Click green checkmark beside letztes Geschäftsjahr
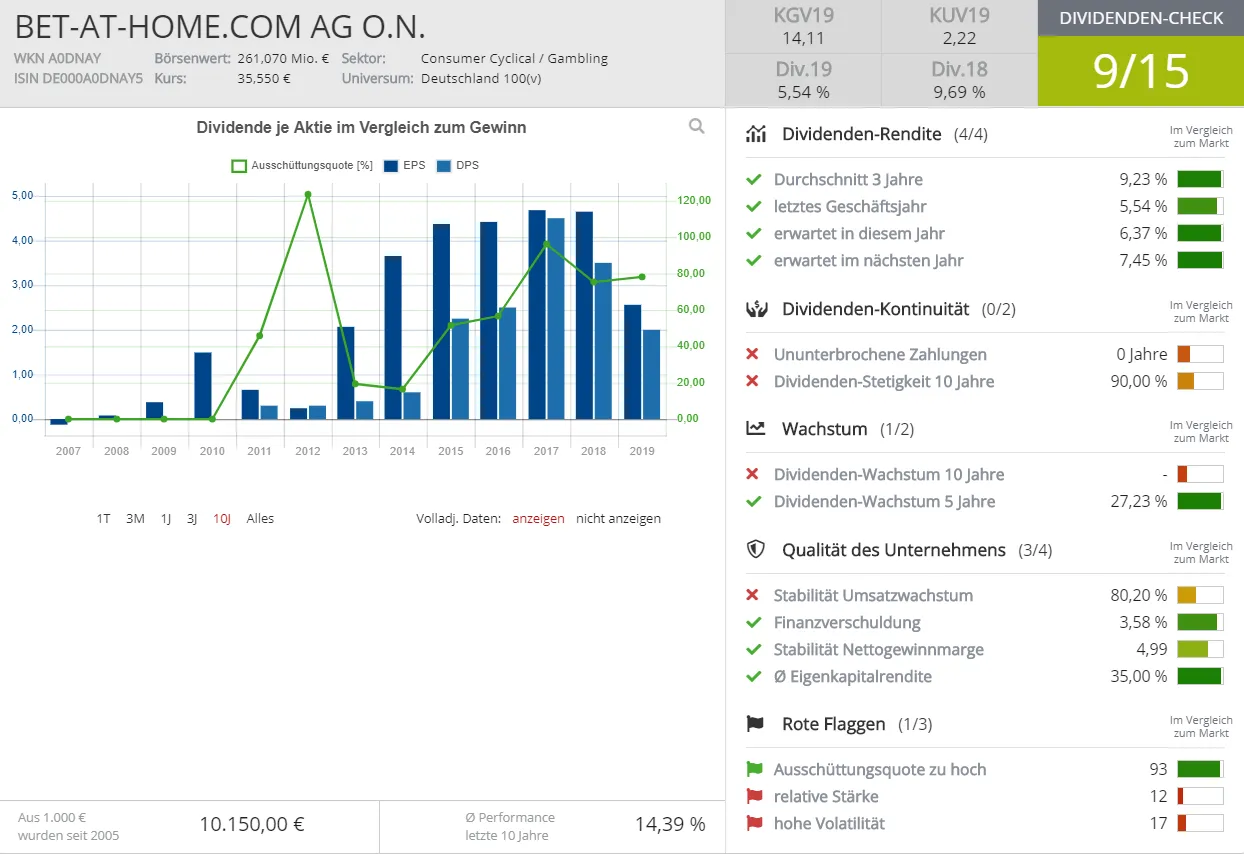Screen dimensions: 1244x854 pos(754,206)
